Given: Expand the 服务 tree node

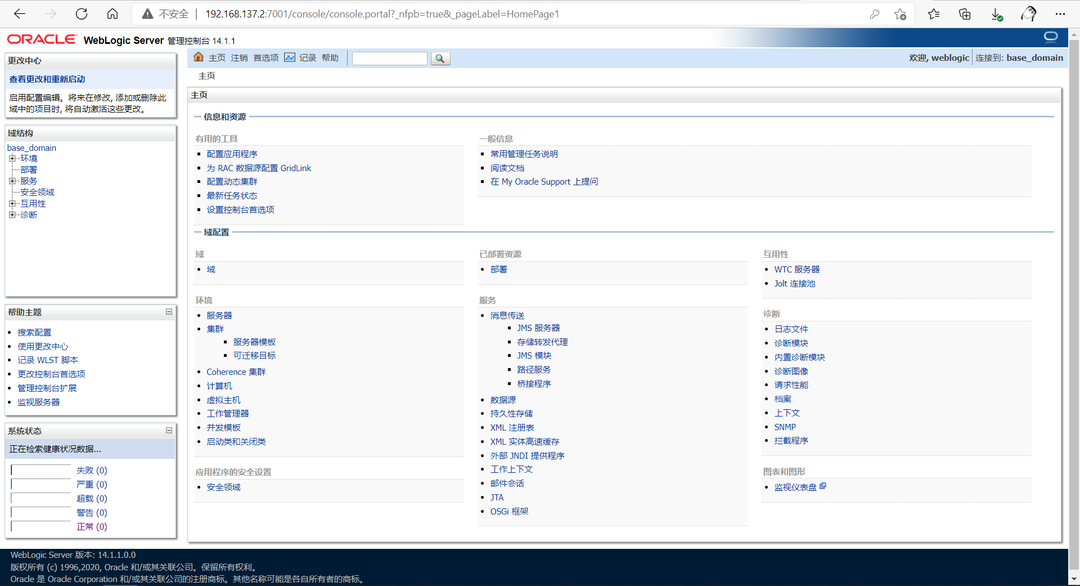Looking at the screenshot, I should pos(12,181).
